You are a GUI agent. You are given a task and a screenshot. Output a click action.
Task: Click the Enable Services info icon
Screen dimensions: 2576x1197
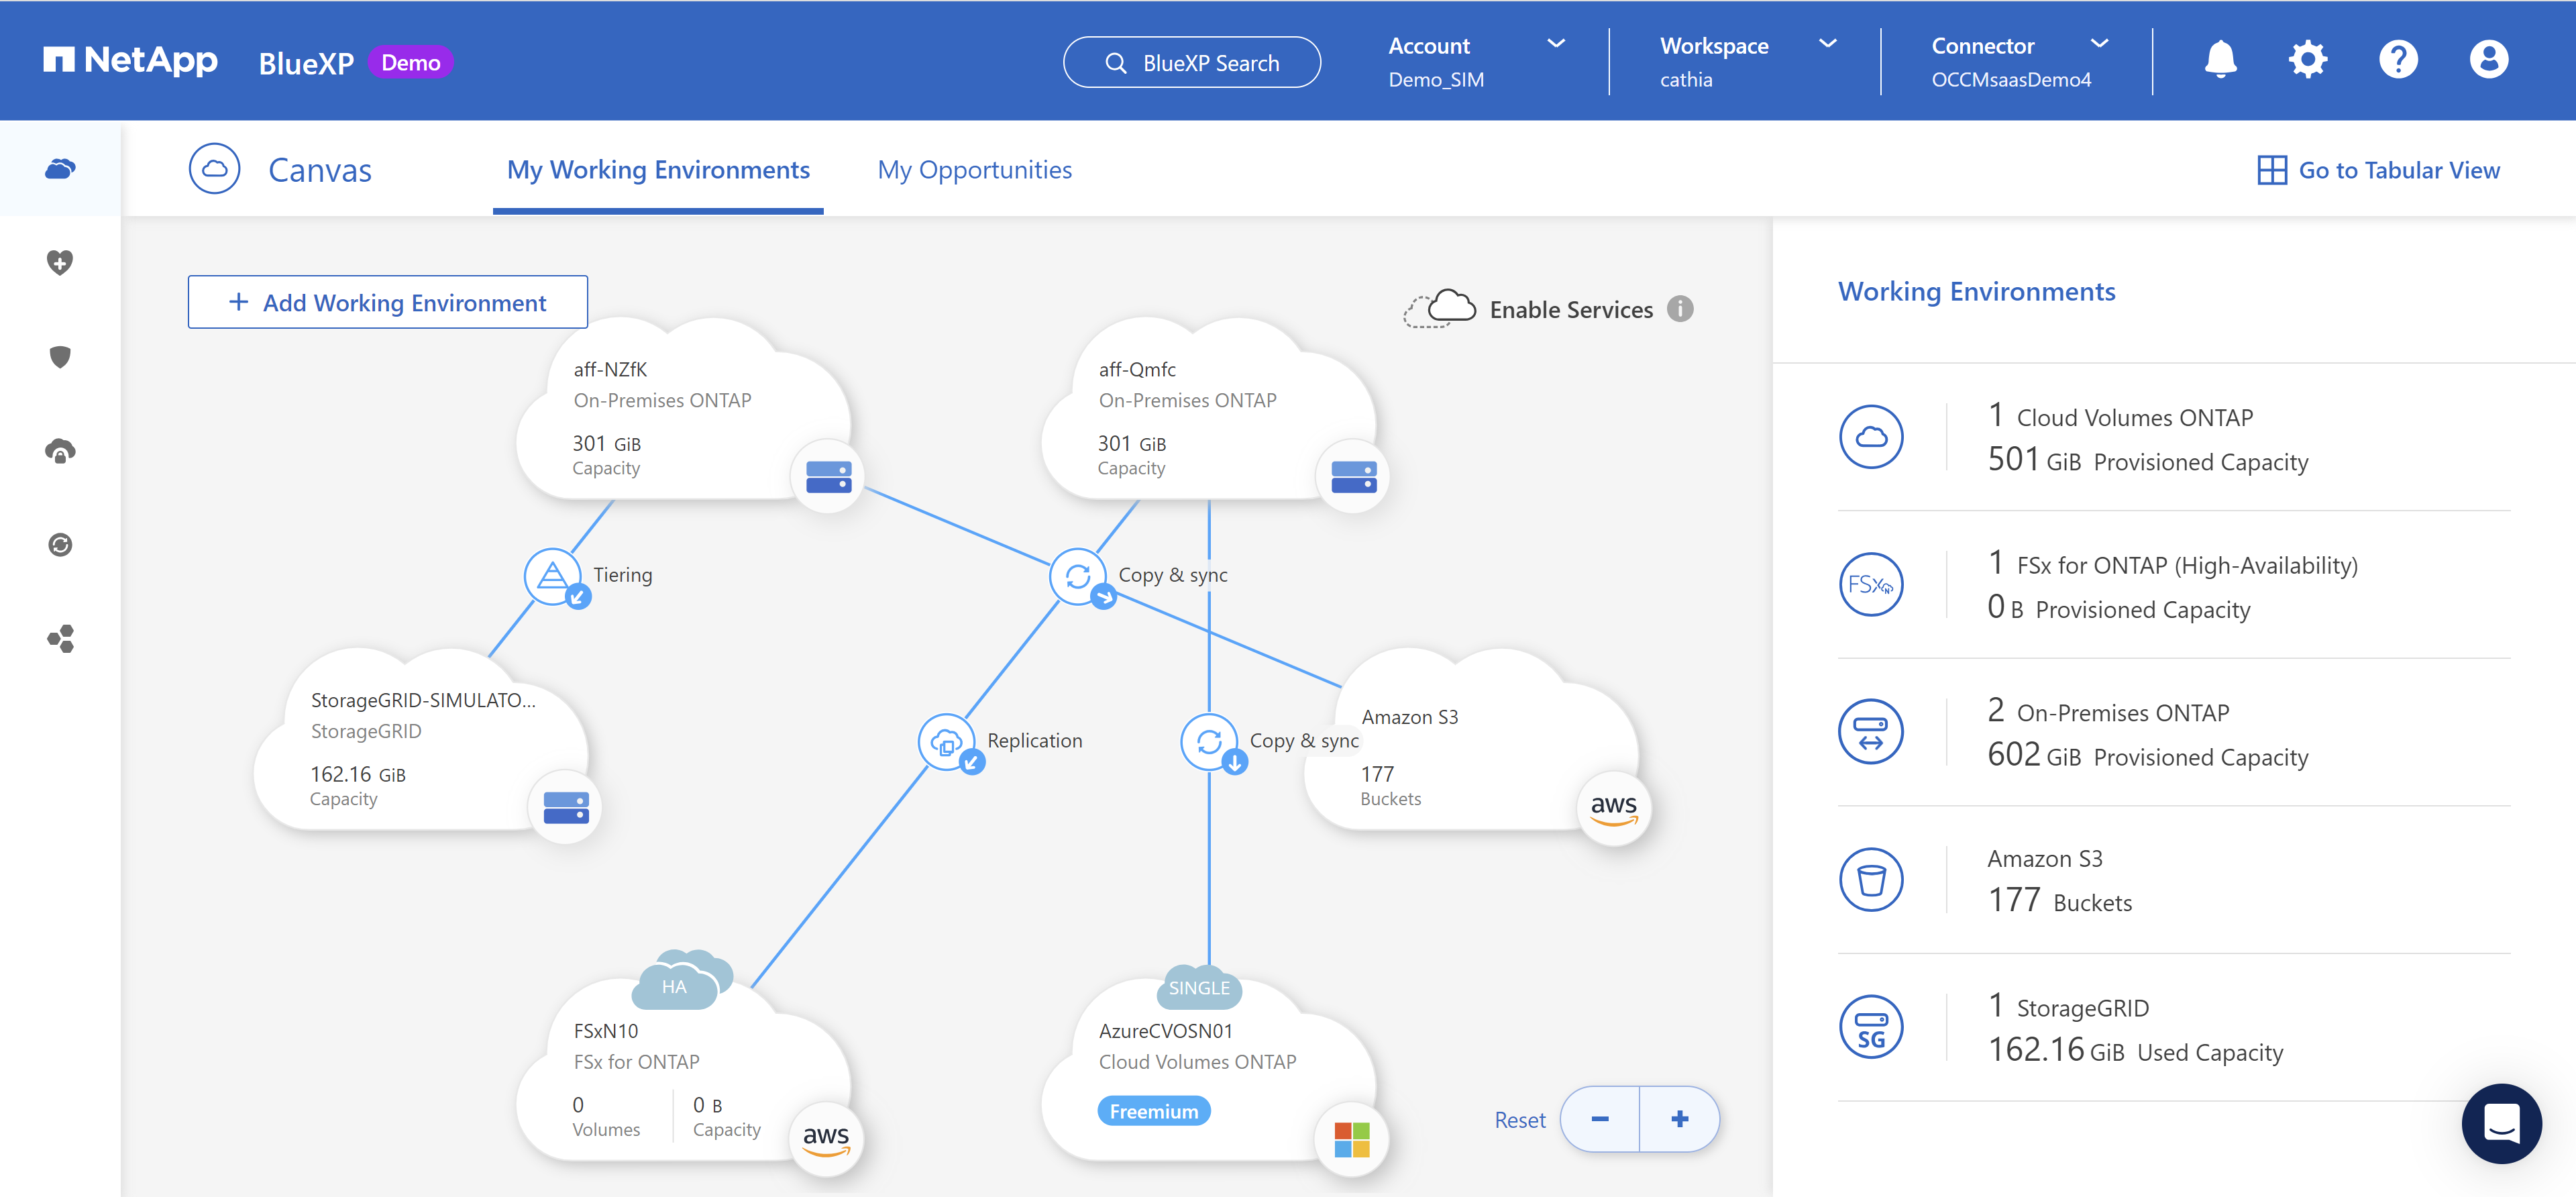coord(1680,309)
